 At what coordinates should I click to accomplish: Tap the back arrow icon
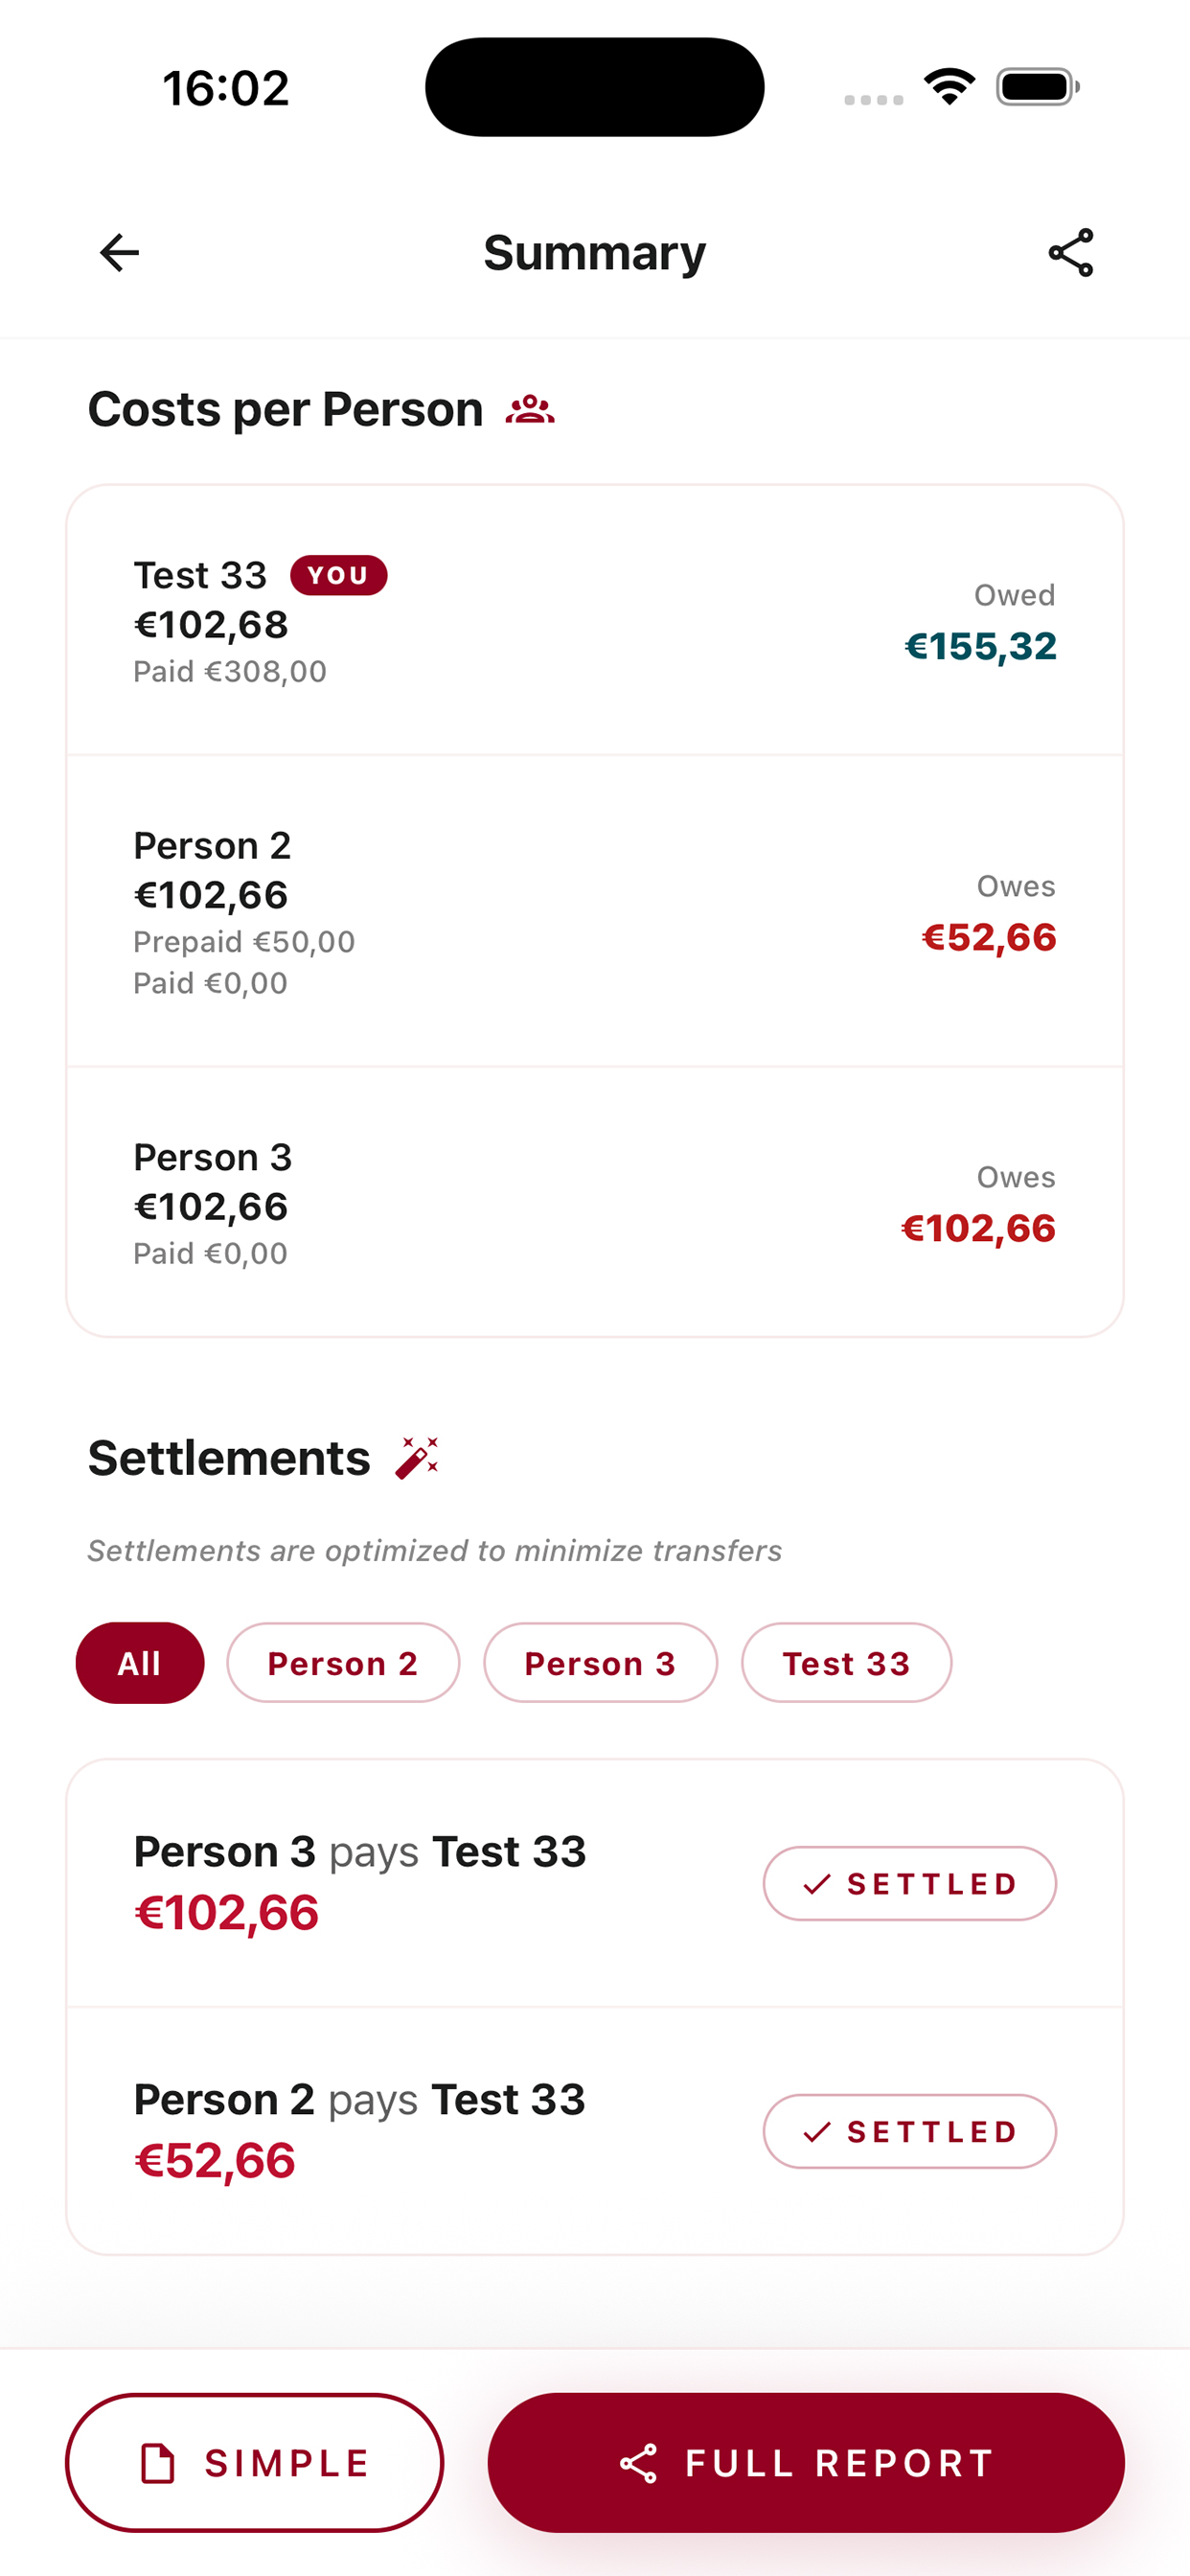point(119,252)
